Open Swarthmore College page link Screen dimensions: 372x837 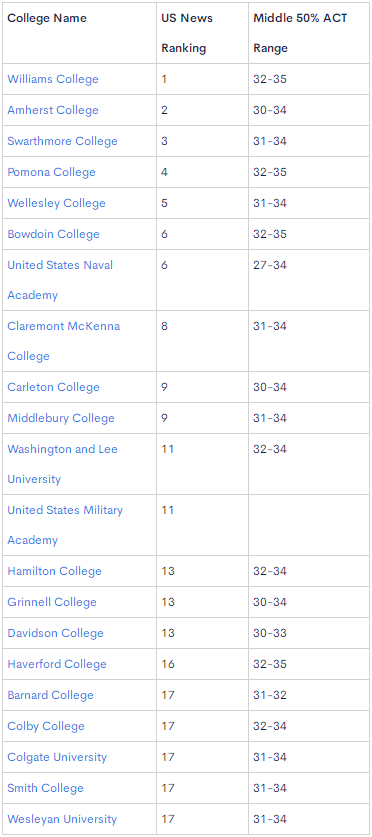[x=62, y=141]
